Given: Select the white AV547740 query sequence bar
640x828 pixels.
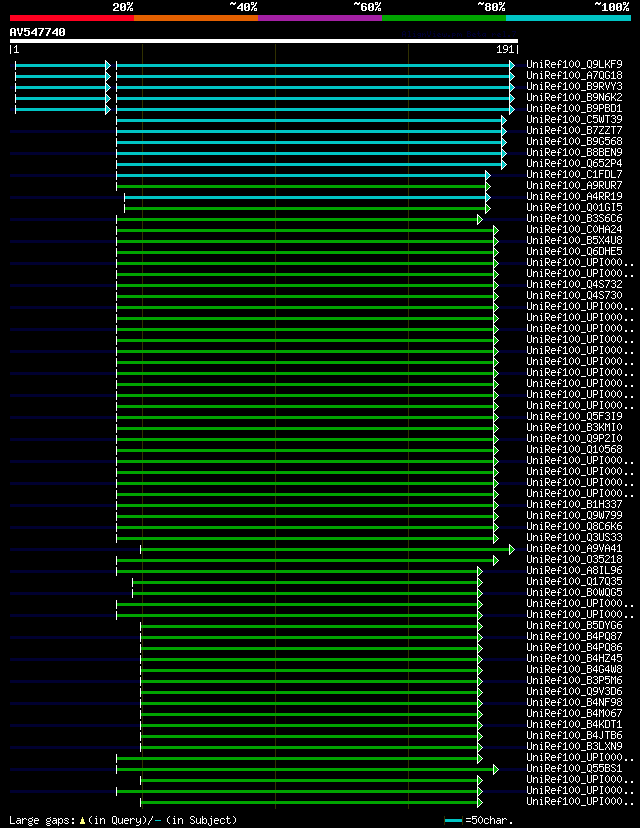Looking at the screenshot, I should coord(263,41).
